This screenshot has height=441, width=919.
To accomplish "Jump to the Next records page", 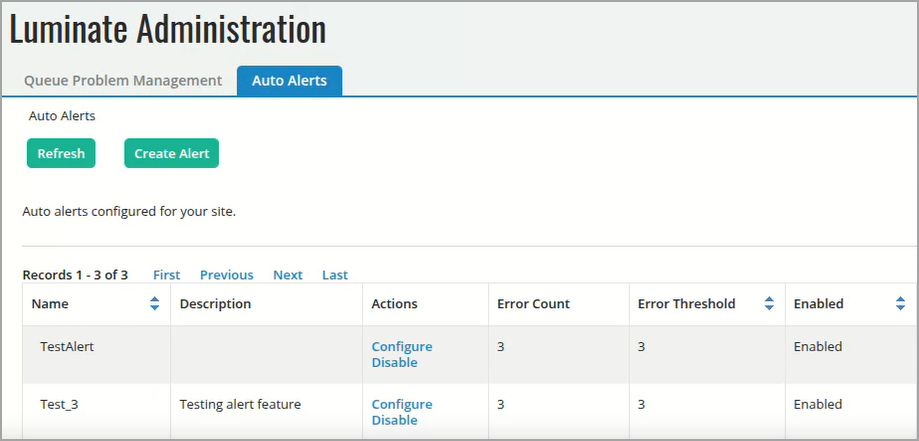I will [288, 275].
